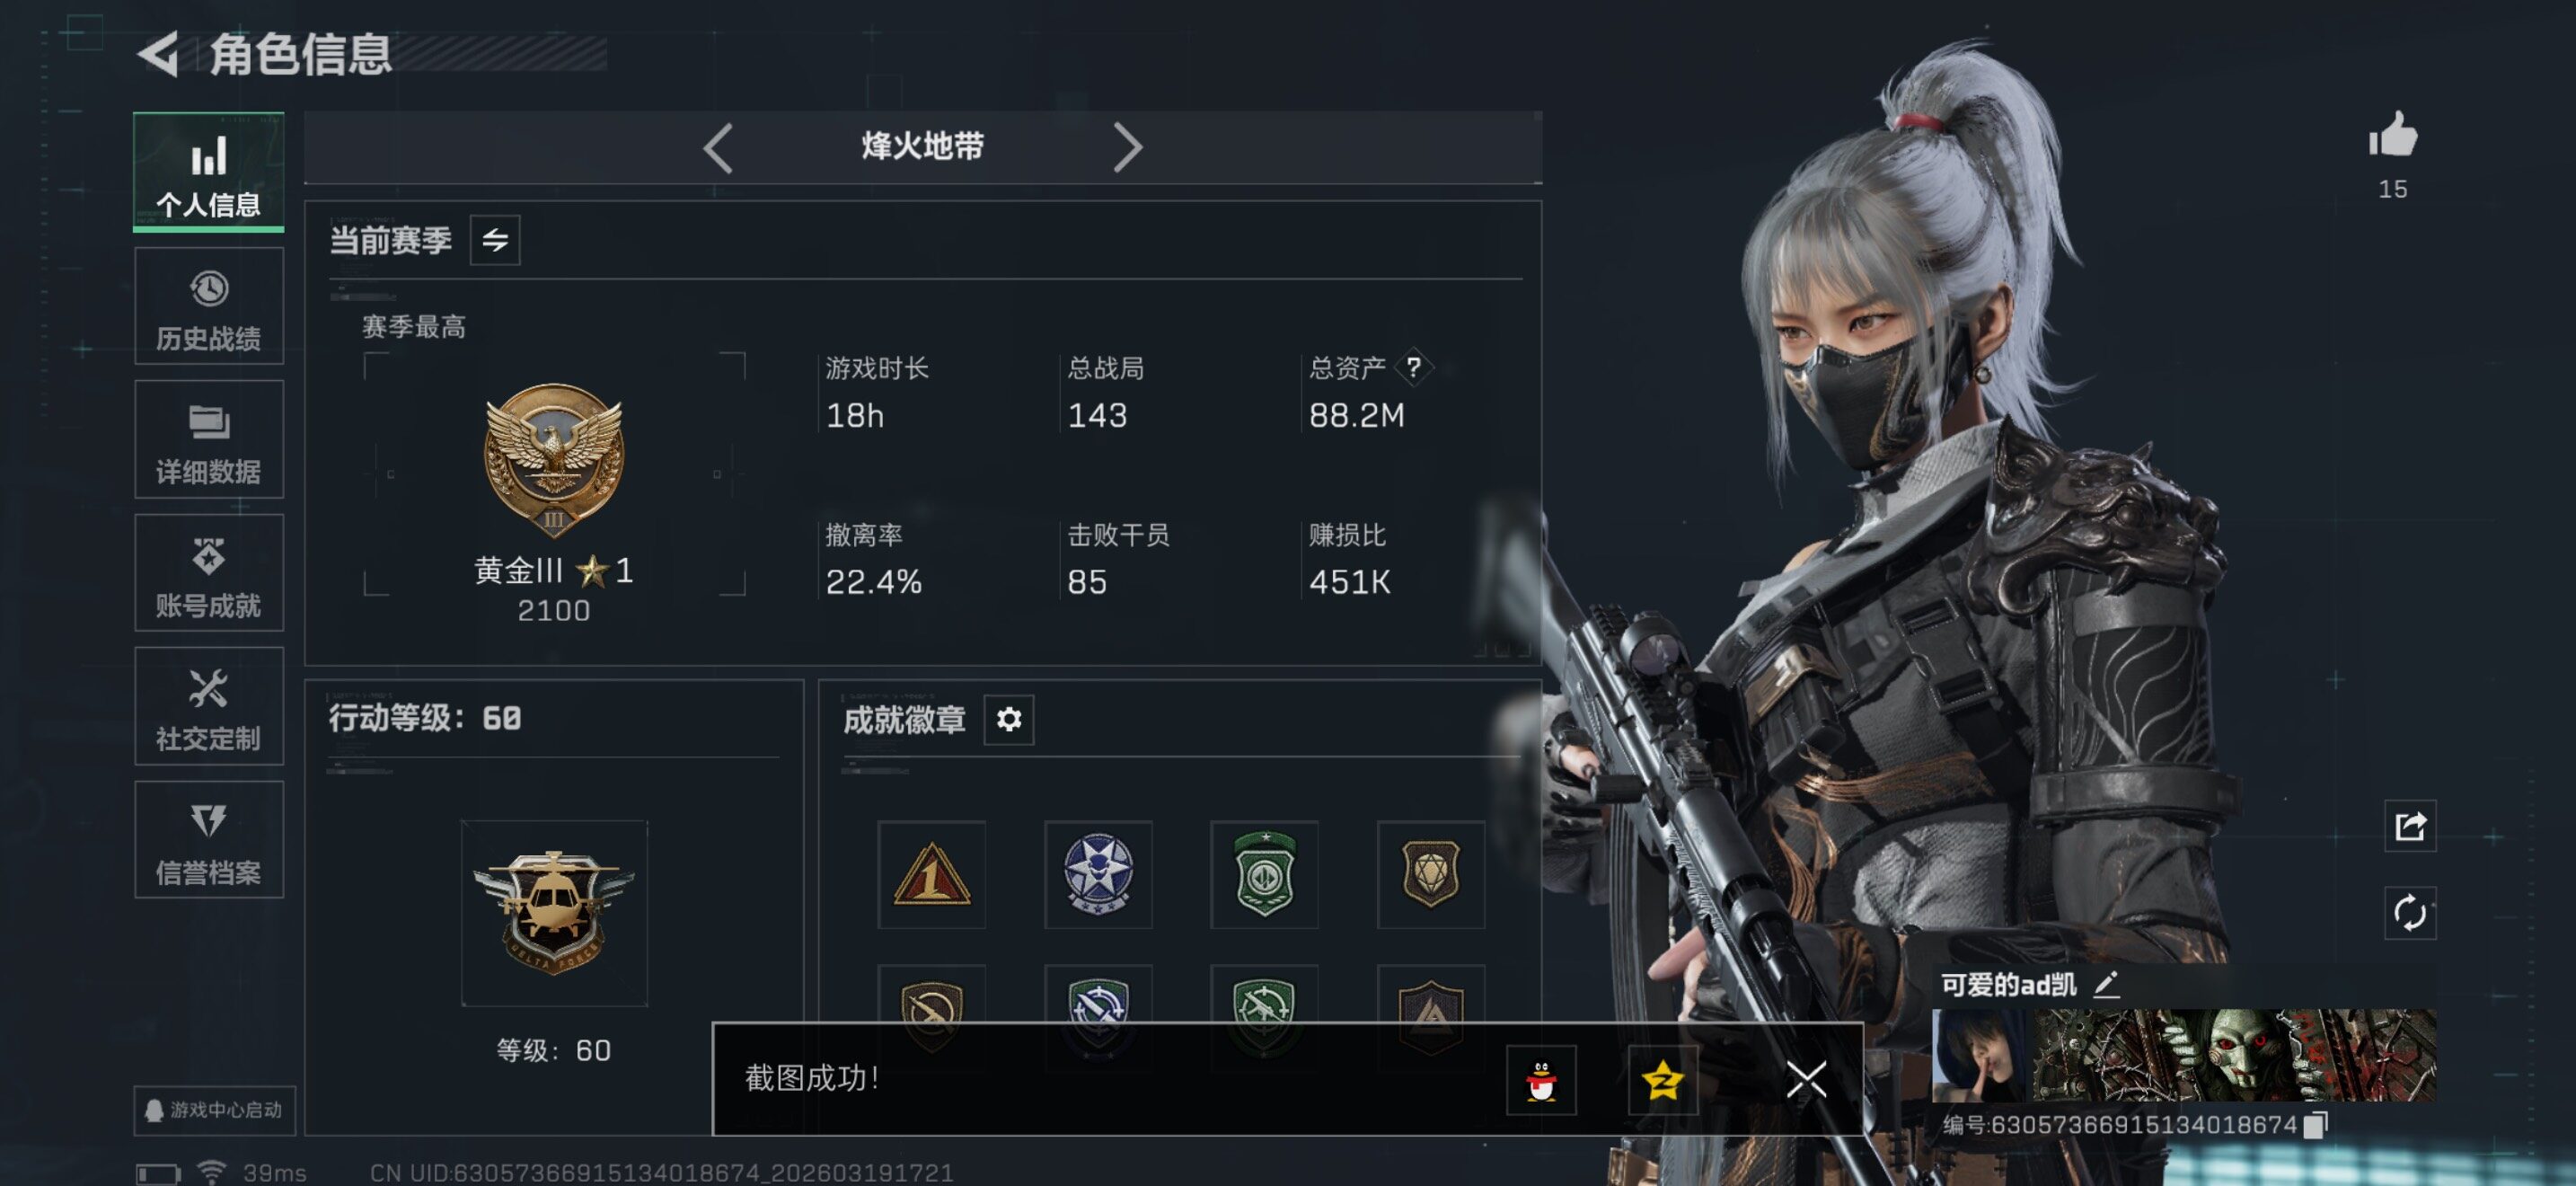The image size is (2576, 1186).
Task: Click the back arrow beside 角色信息
Action: pos(158,53)
